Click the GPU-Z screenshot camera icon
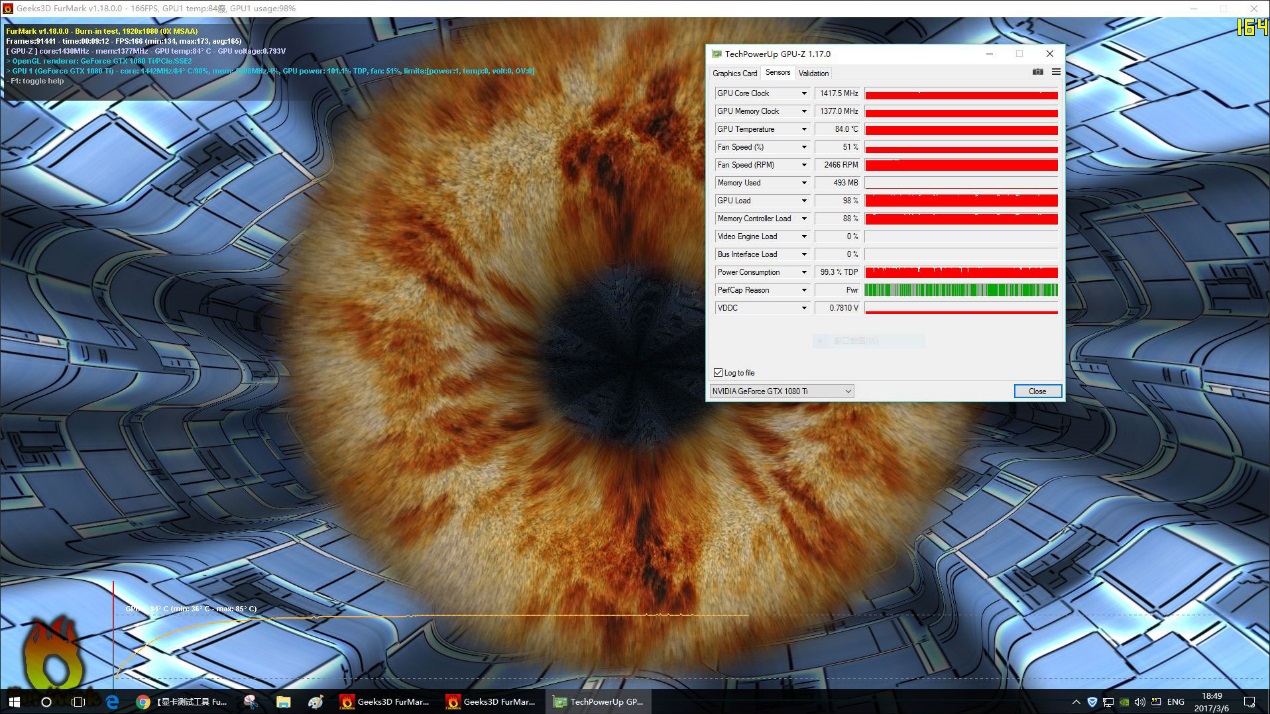Viewport: 1270px width, 714px height. click(x=1038, y=72)
